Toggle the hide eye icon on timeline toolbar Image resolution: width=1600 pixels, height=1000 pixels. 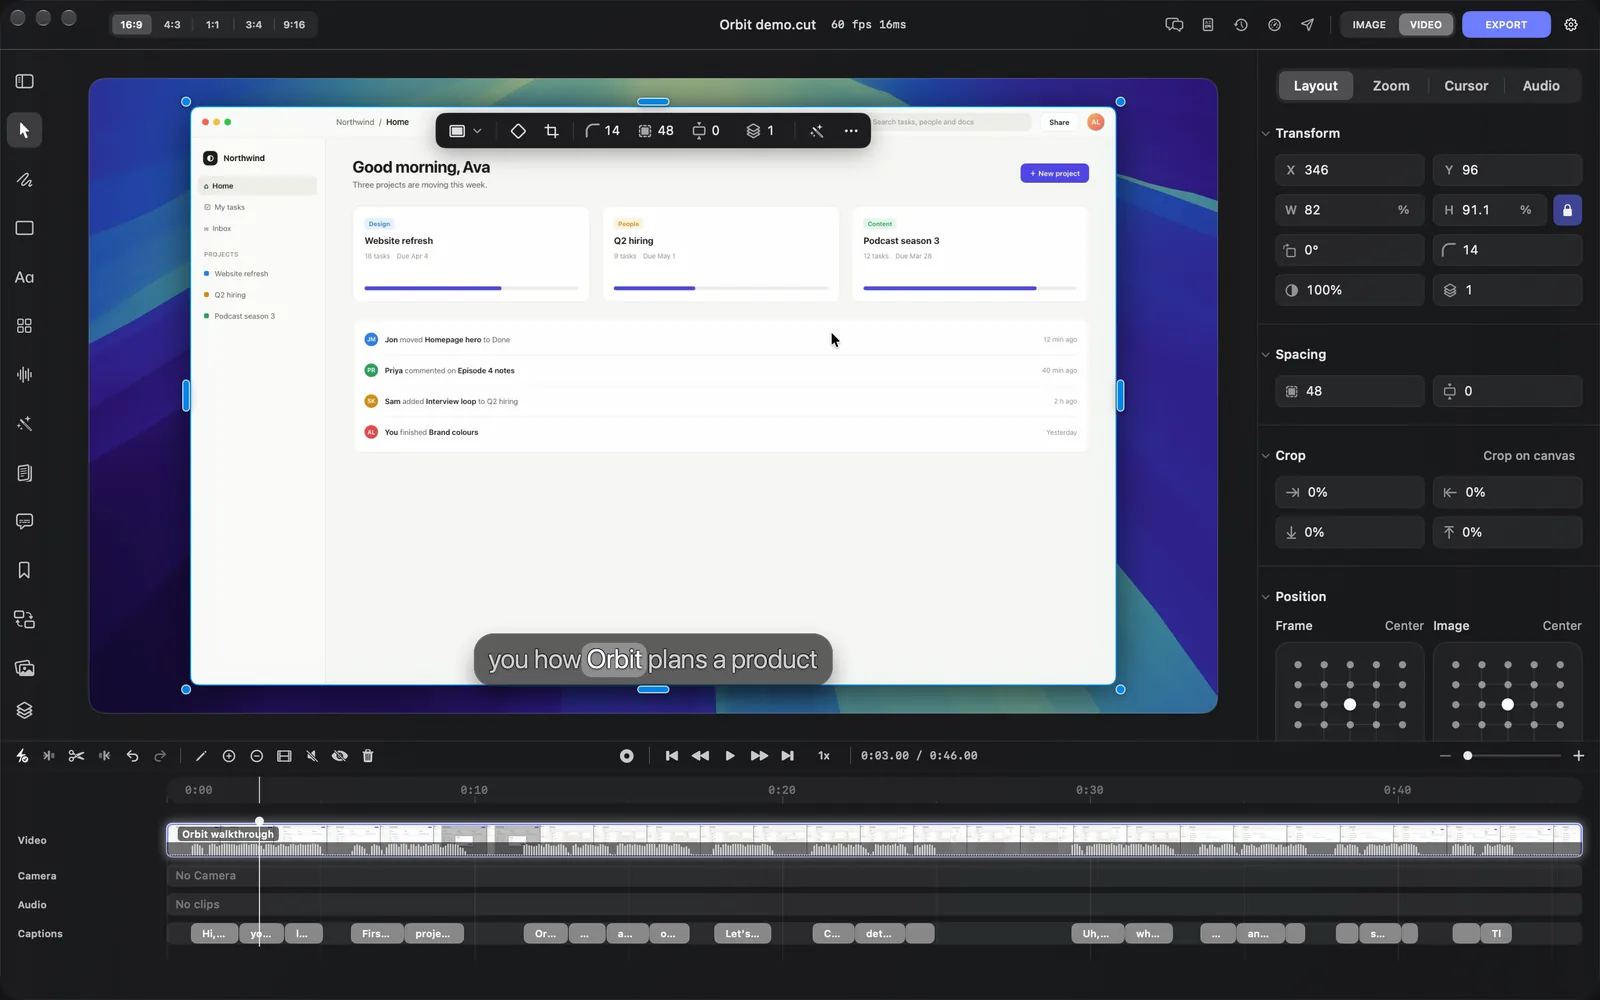click(340, 756)
